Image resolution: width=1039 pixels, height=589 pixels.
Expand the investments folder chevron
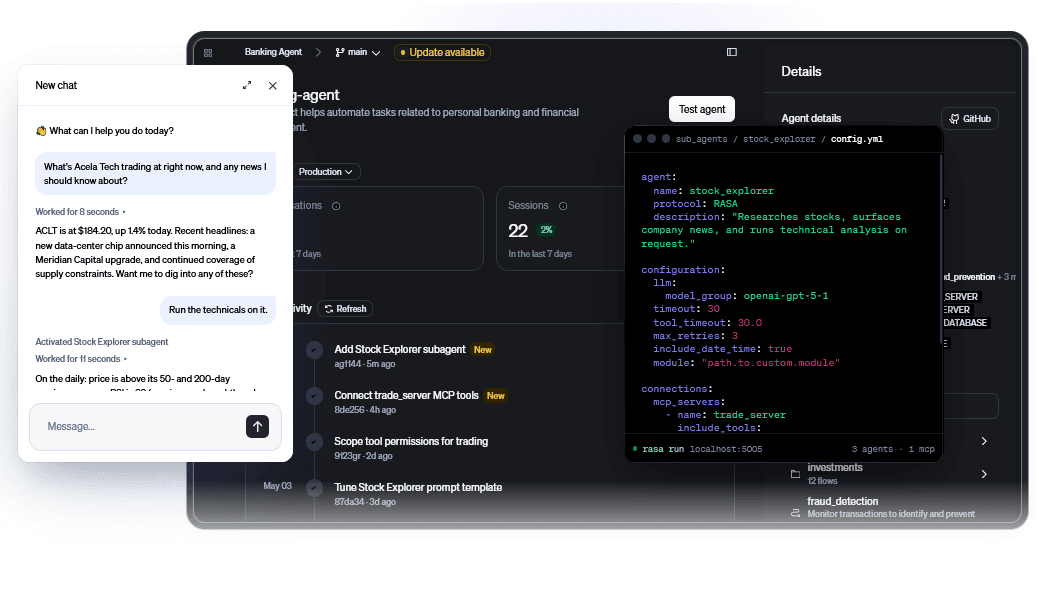tap(984, 474)
